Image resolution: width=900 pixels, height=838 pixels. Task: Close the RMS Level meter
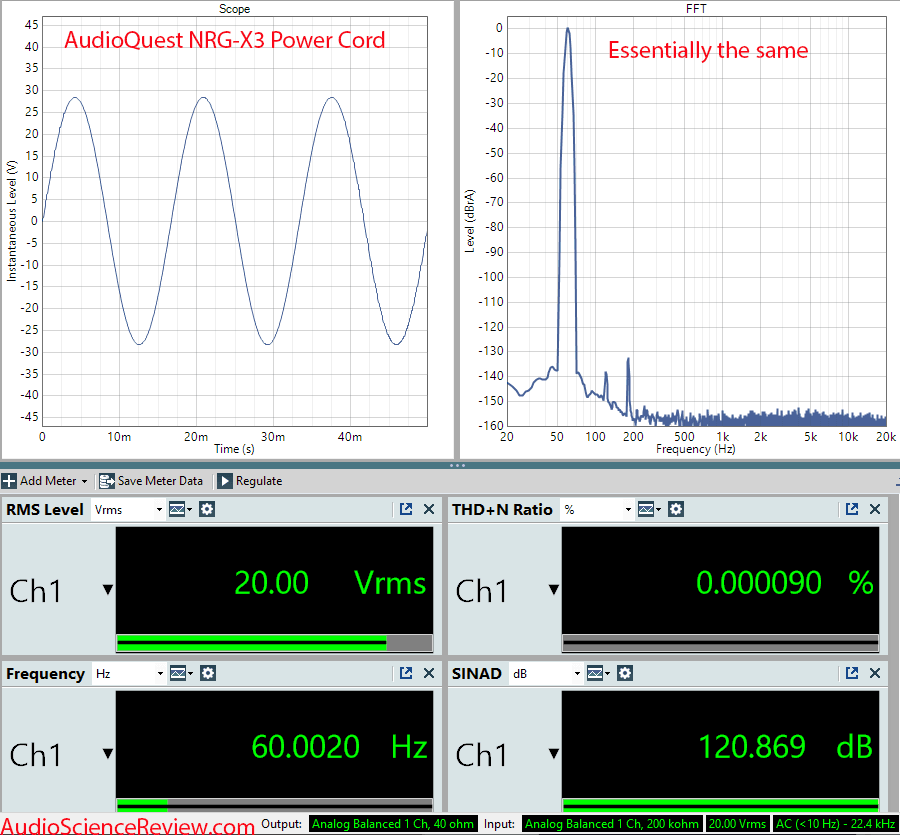(429, 509)
